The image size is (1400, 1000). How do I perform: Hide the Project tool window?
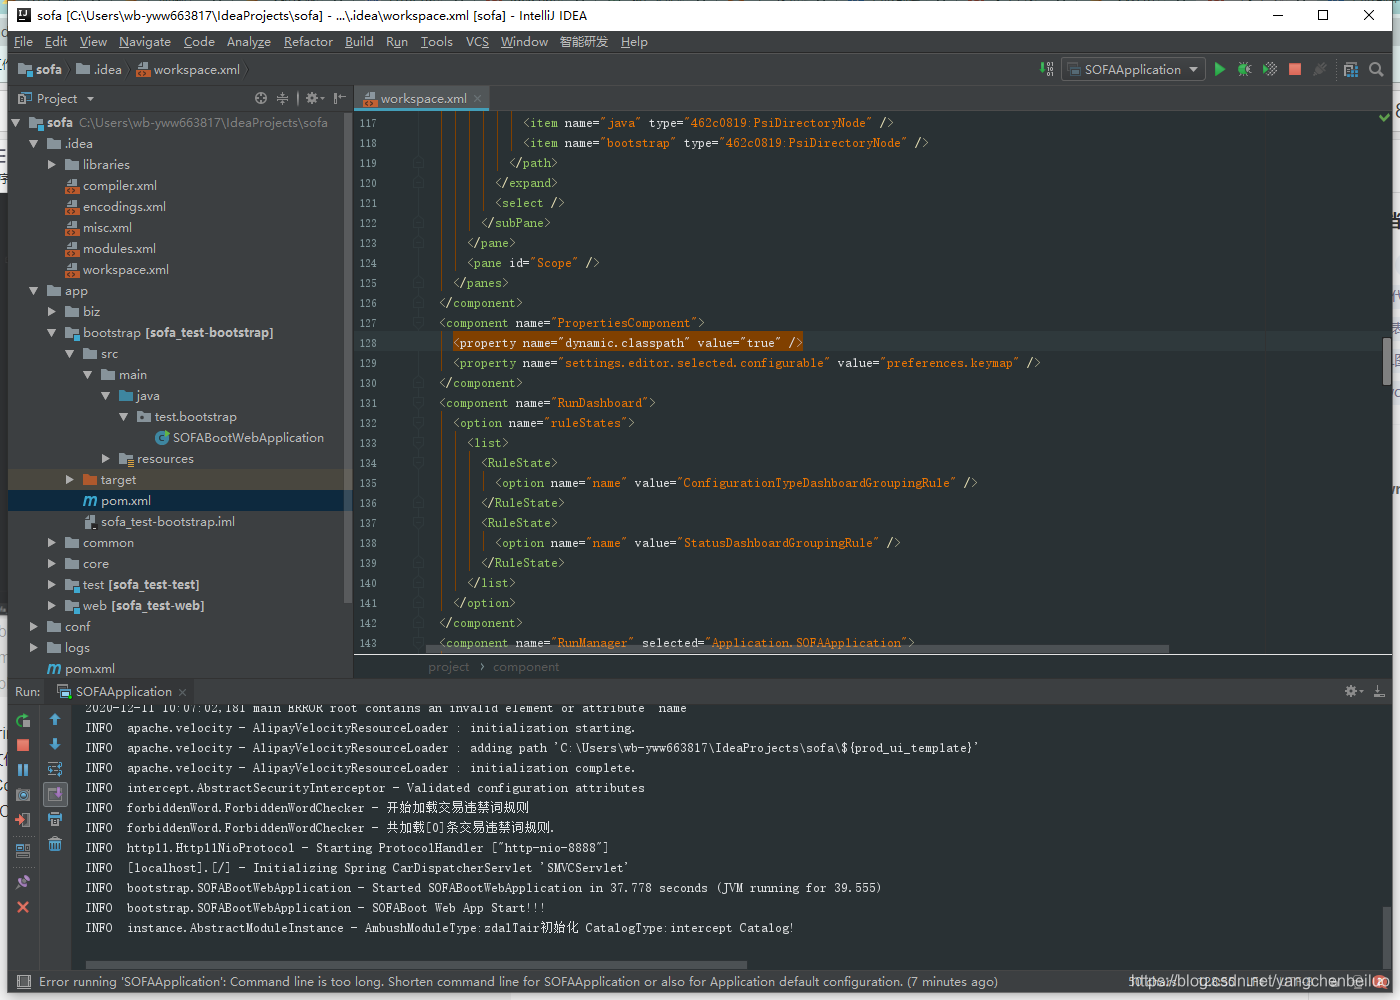coord(340,98)
